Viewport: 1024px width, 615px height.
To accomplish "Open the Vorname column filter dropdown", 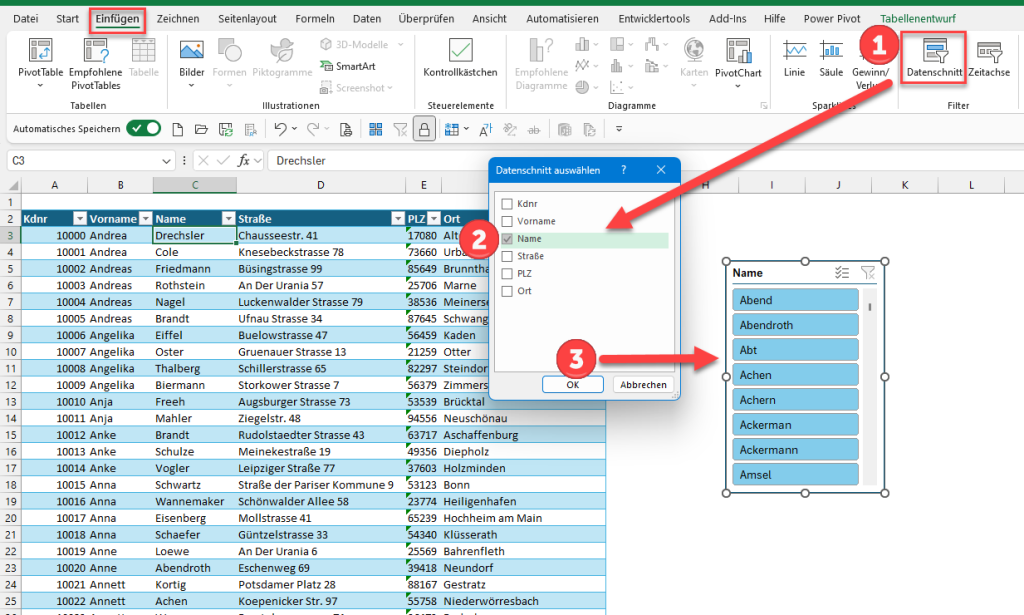I will click(144, 218).
